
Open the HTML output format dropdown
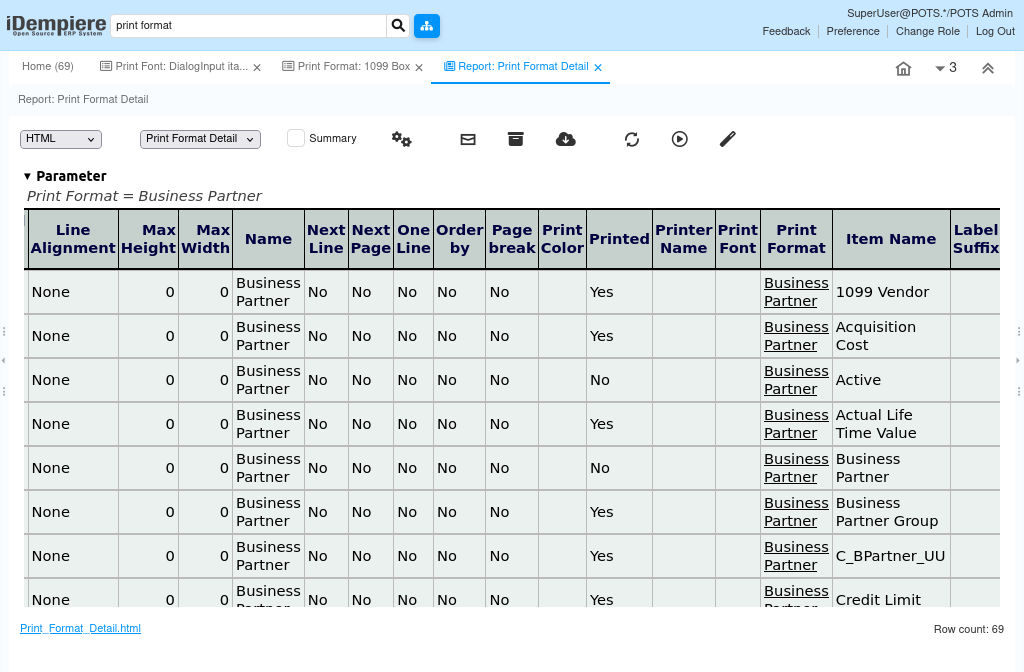click(61, 139)
